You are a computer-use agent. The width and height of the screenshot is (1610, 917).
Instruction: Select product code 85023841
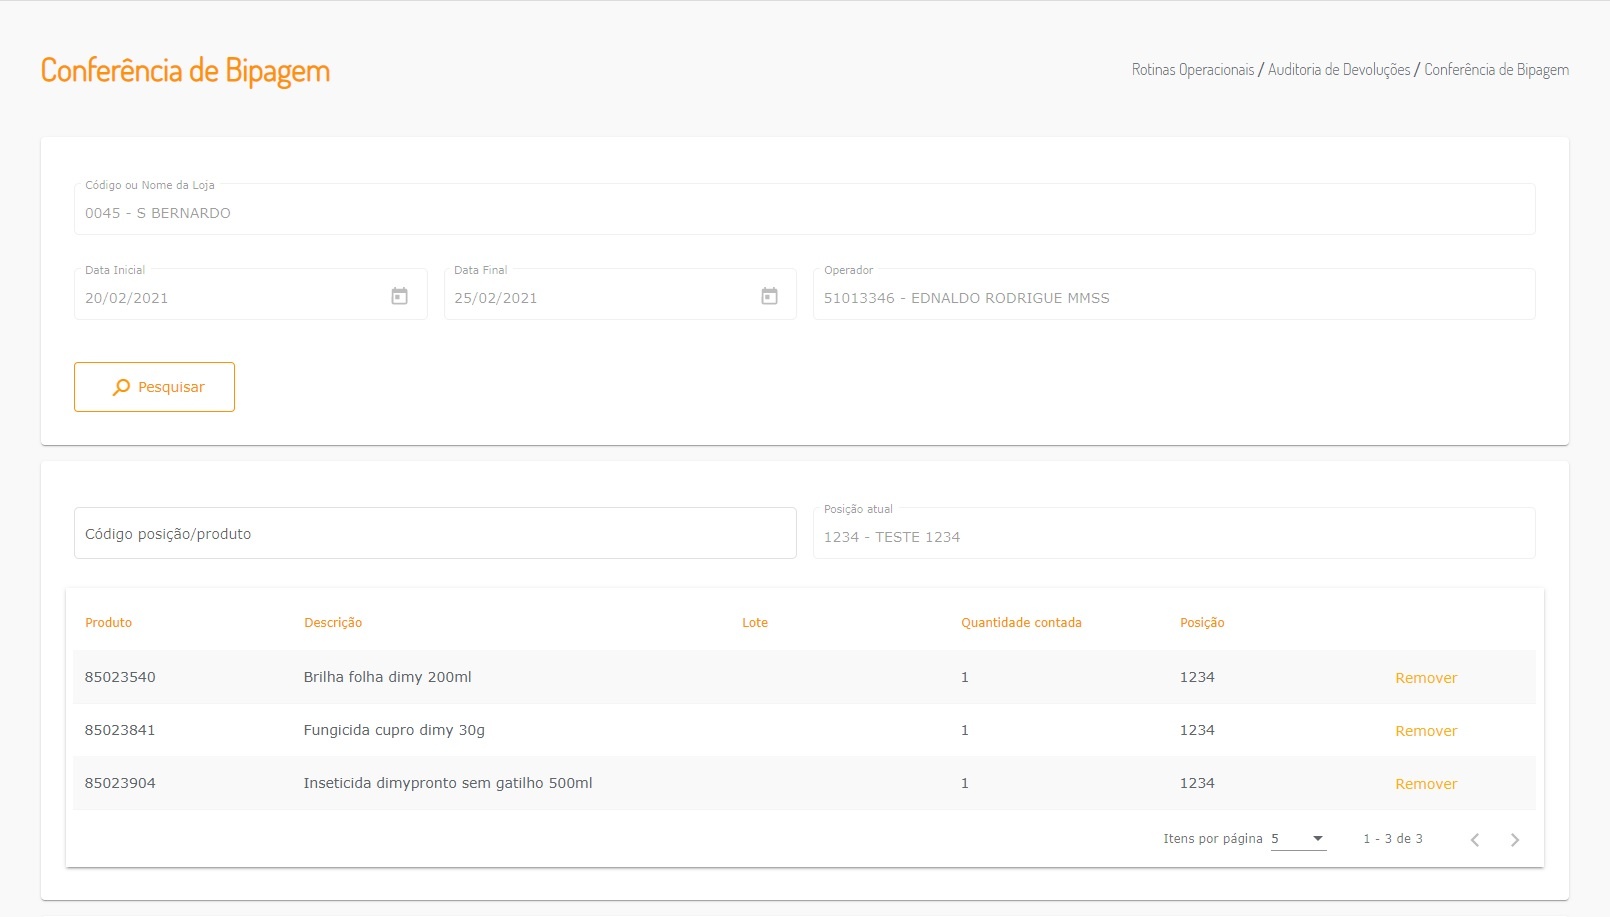click(120, 730)
